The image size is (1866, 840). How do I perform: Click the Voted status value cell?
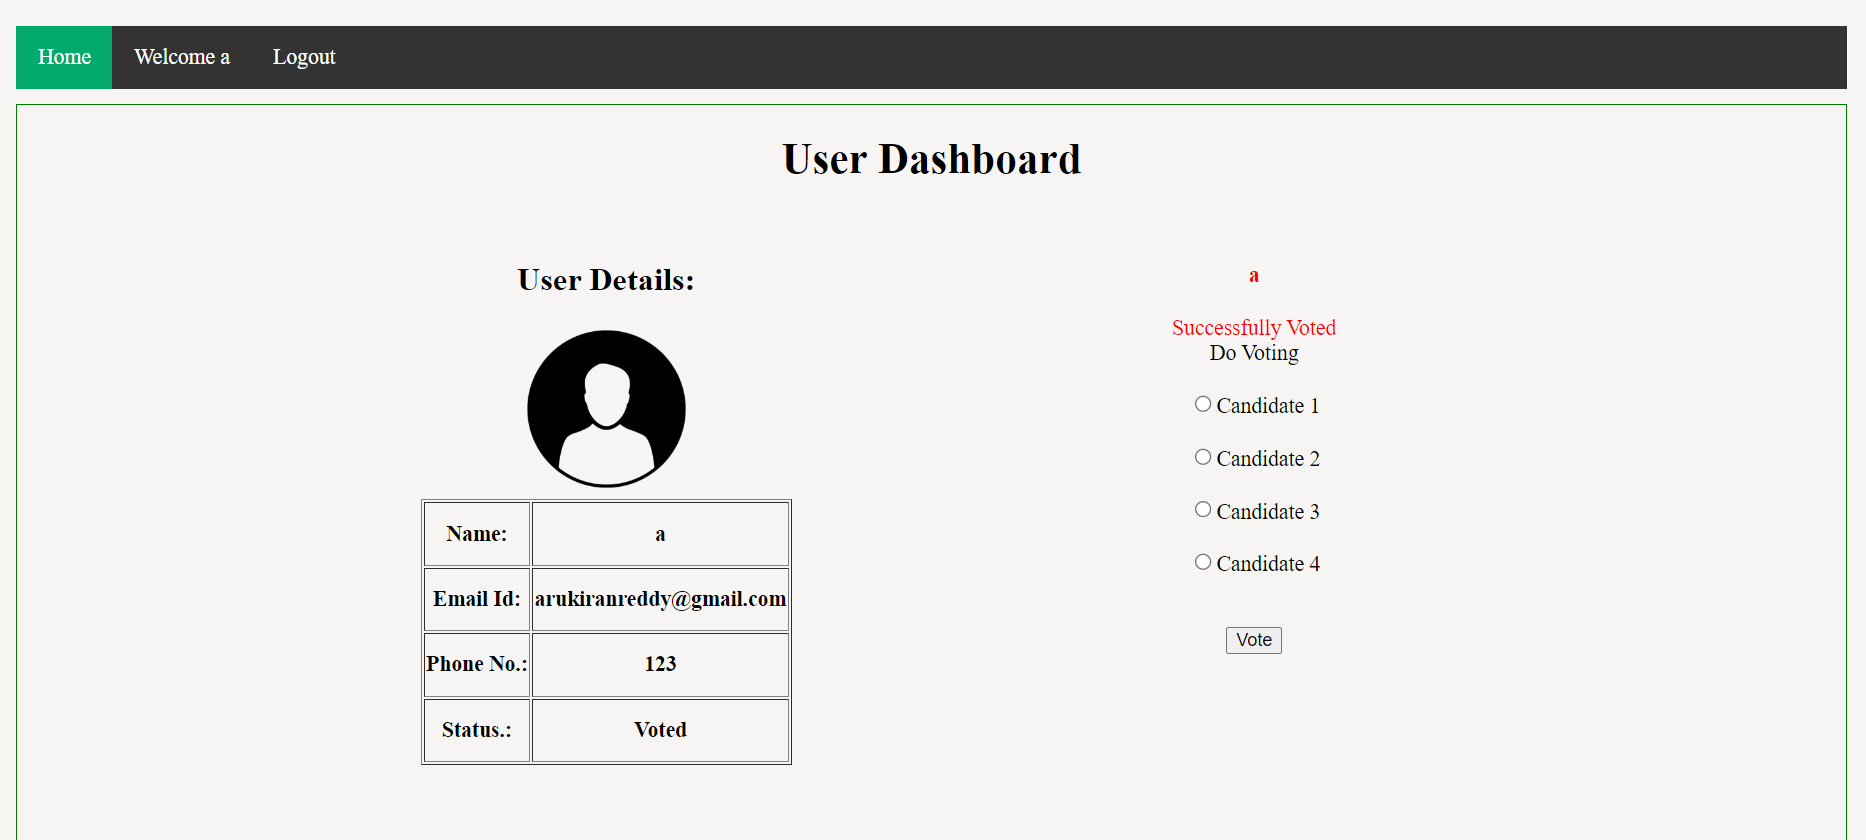click(661, 730)
